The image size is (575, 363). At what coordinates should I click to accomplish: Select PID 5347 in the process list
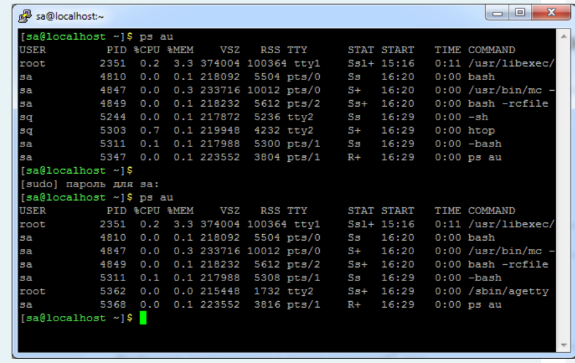click(x=113, y=157)
